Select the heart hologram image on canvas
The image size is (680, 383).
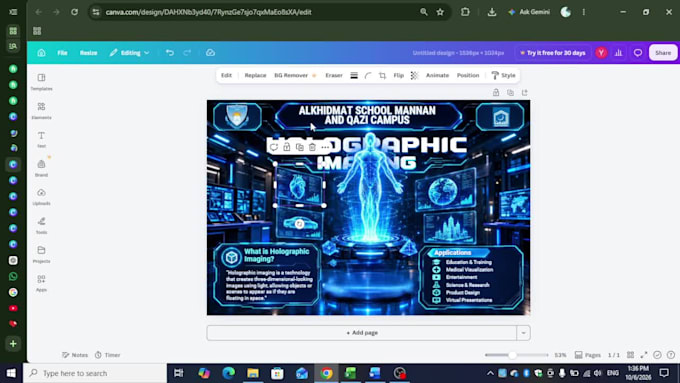[x=299, y=185]
